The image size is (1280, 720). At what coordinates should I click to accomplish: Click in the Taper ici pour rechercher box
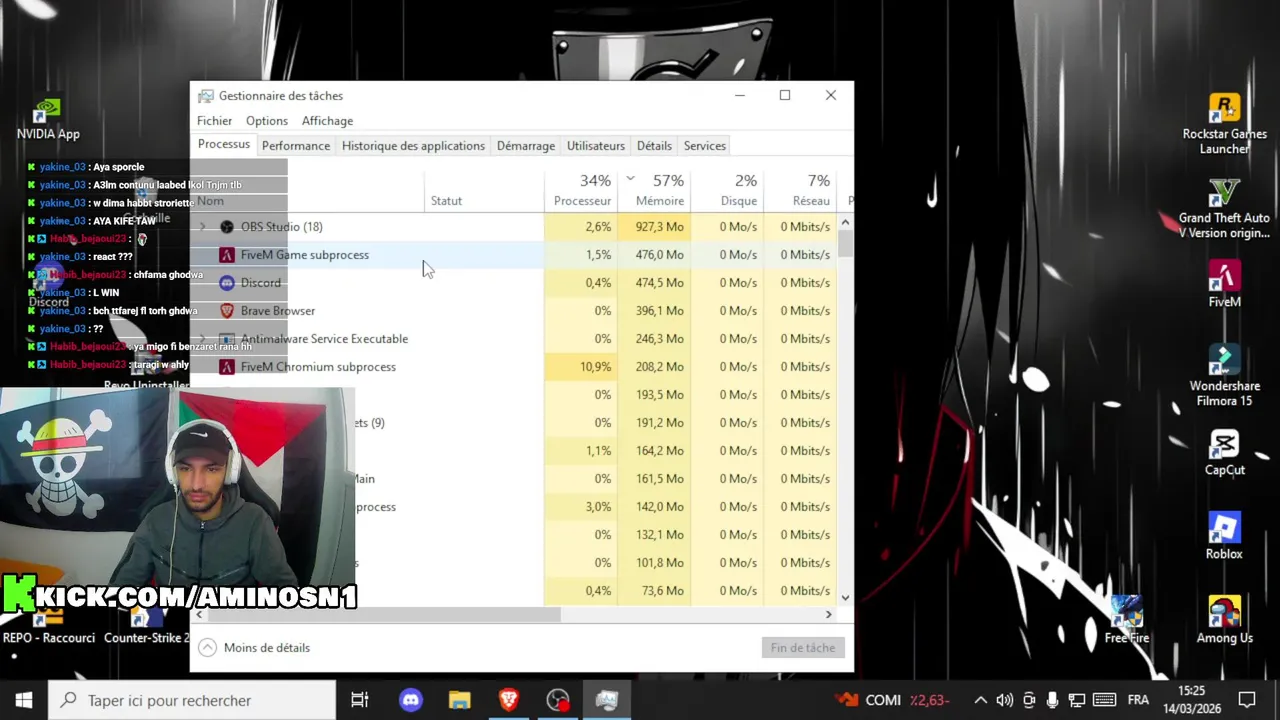[192, 700]
